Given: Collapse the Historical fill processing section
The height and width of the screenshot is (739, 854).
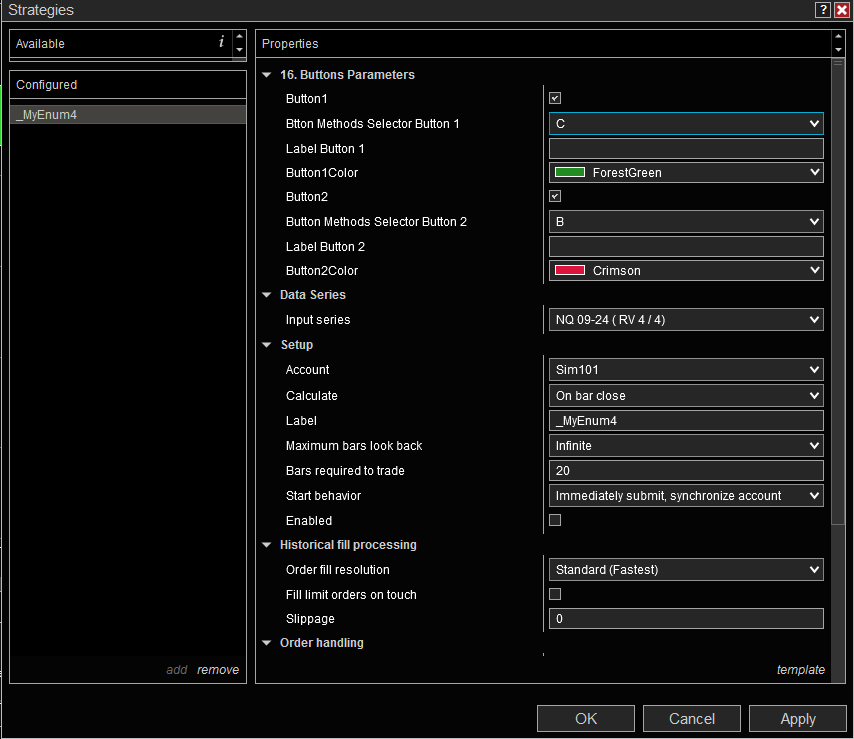Looking at the screenshot, I should pyautogui.click(x=267, y=545).
